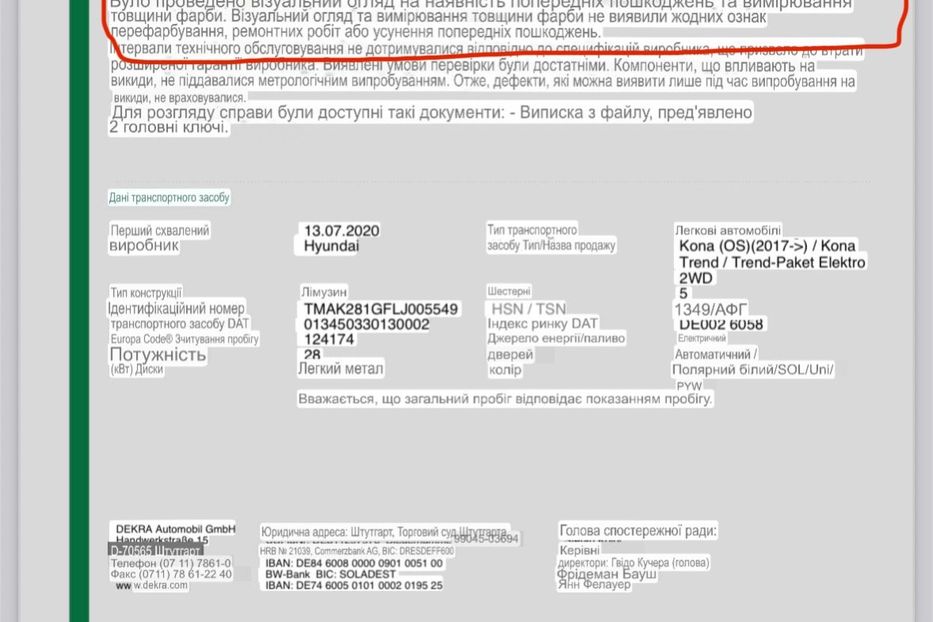Click the 'Полярний білий/SOL/Uni/' colour value
Screen dimensions: 933x622
click(x=753, y=370)
